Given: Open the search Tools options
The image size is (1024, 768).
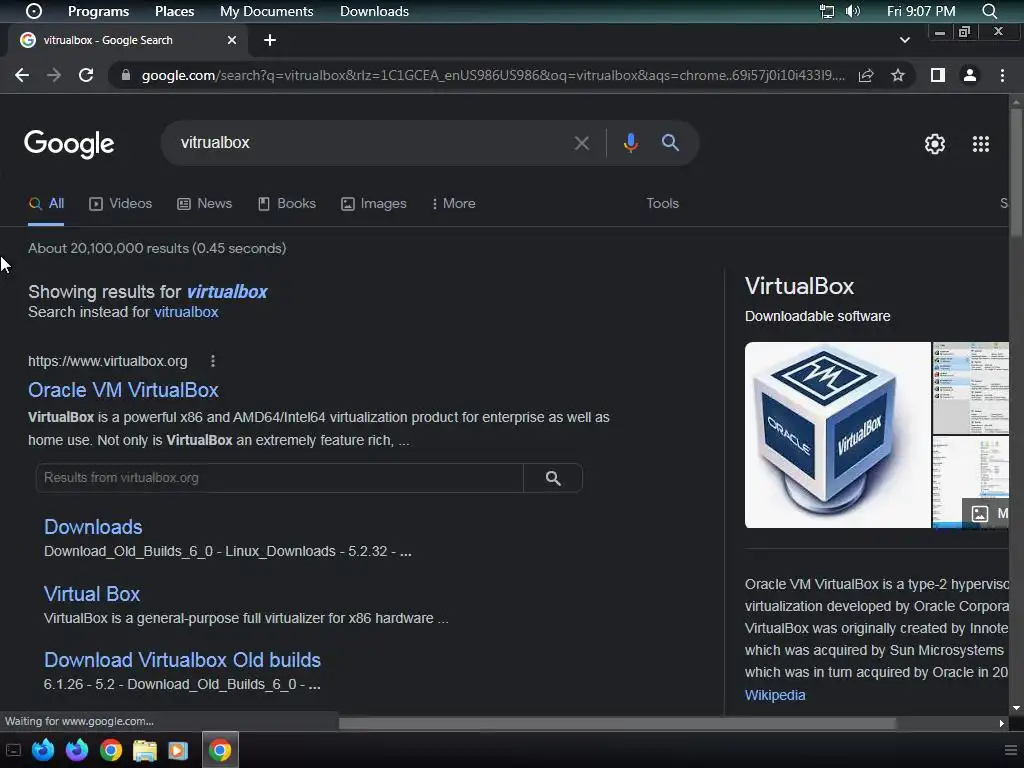Looking at the screenshot, I should click(x=662, y=204).
